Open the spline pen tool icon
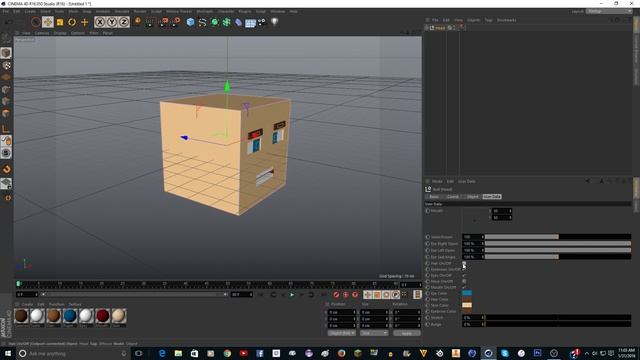 pyautogui.click(x=202, y=22)
